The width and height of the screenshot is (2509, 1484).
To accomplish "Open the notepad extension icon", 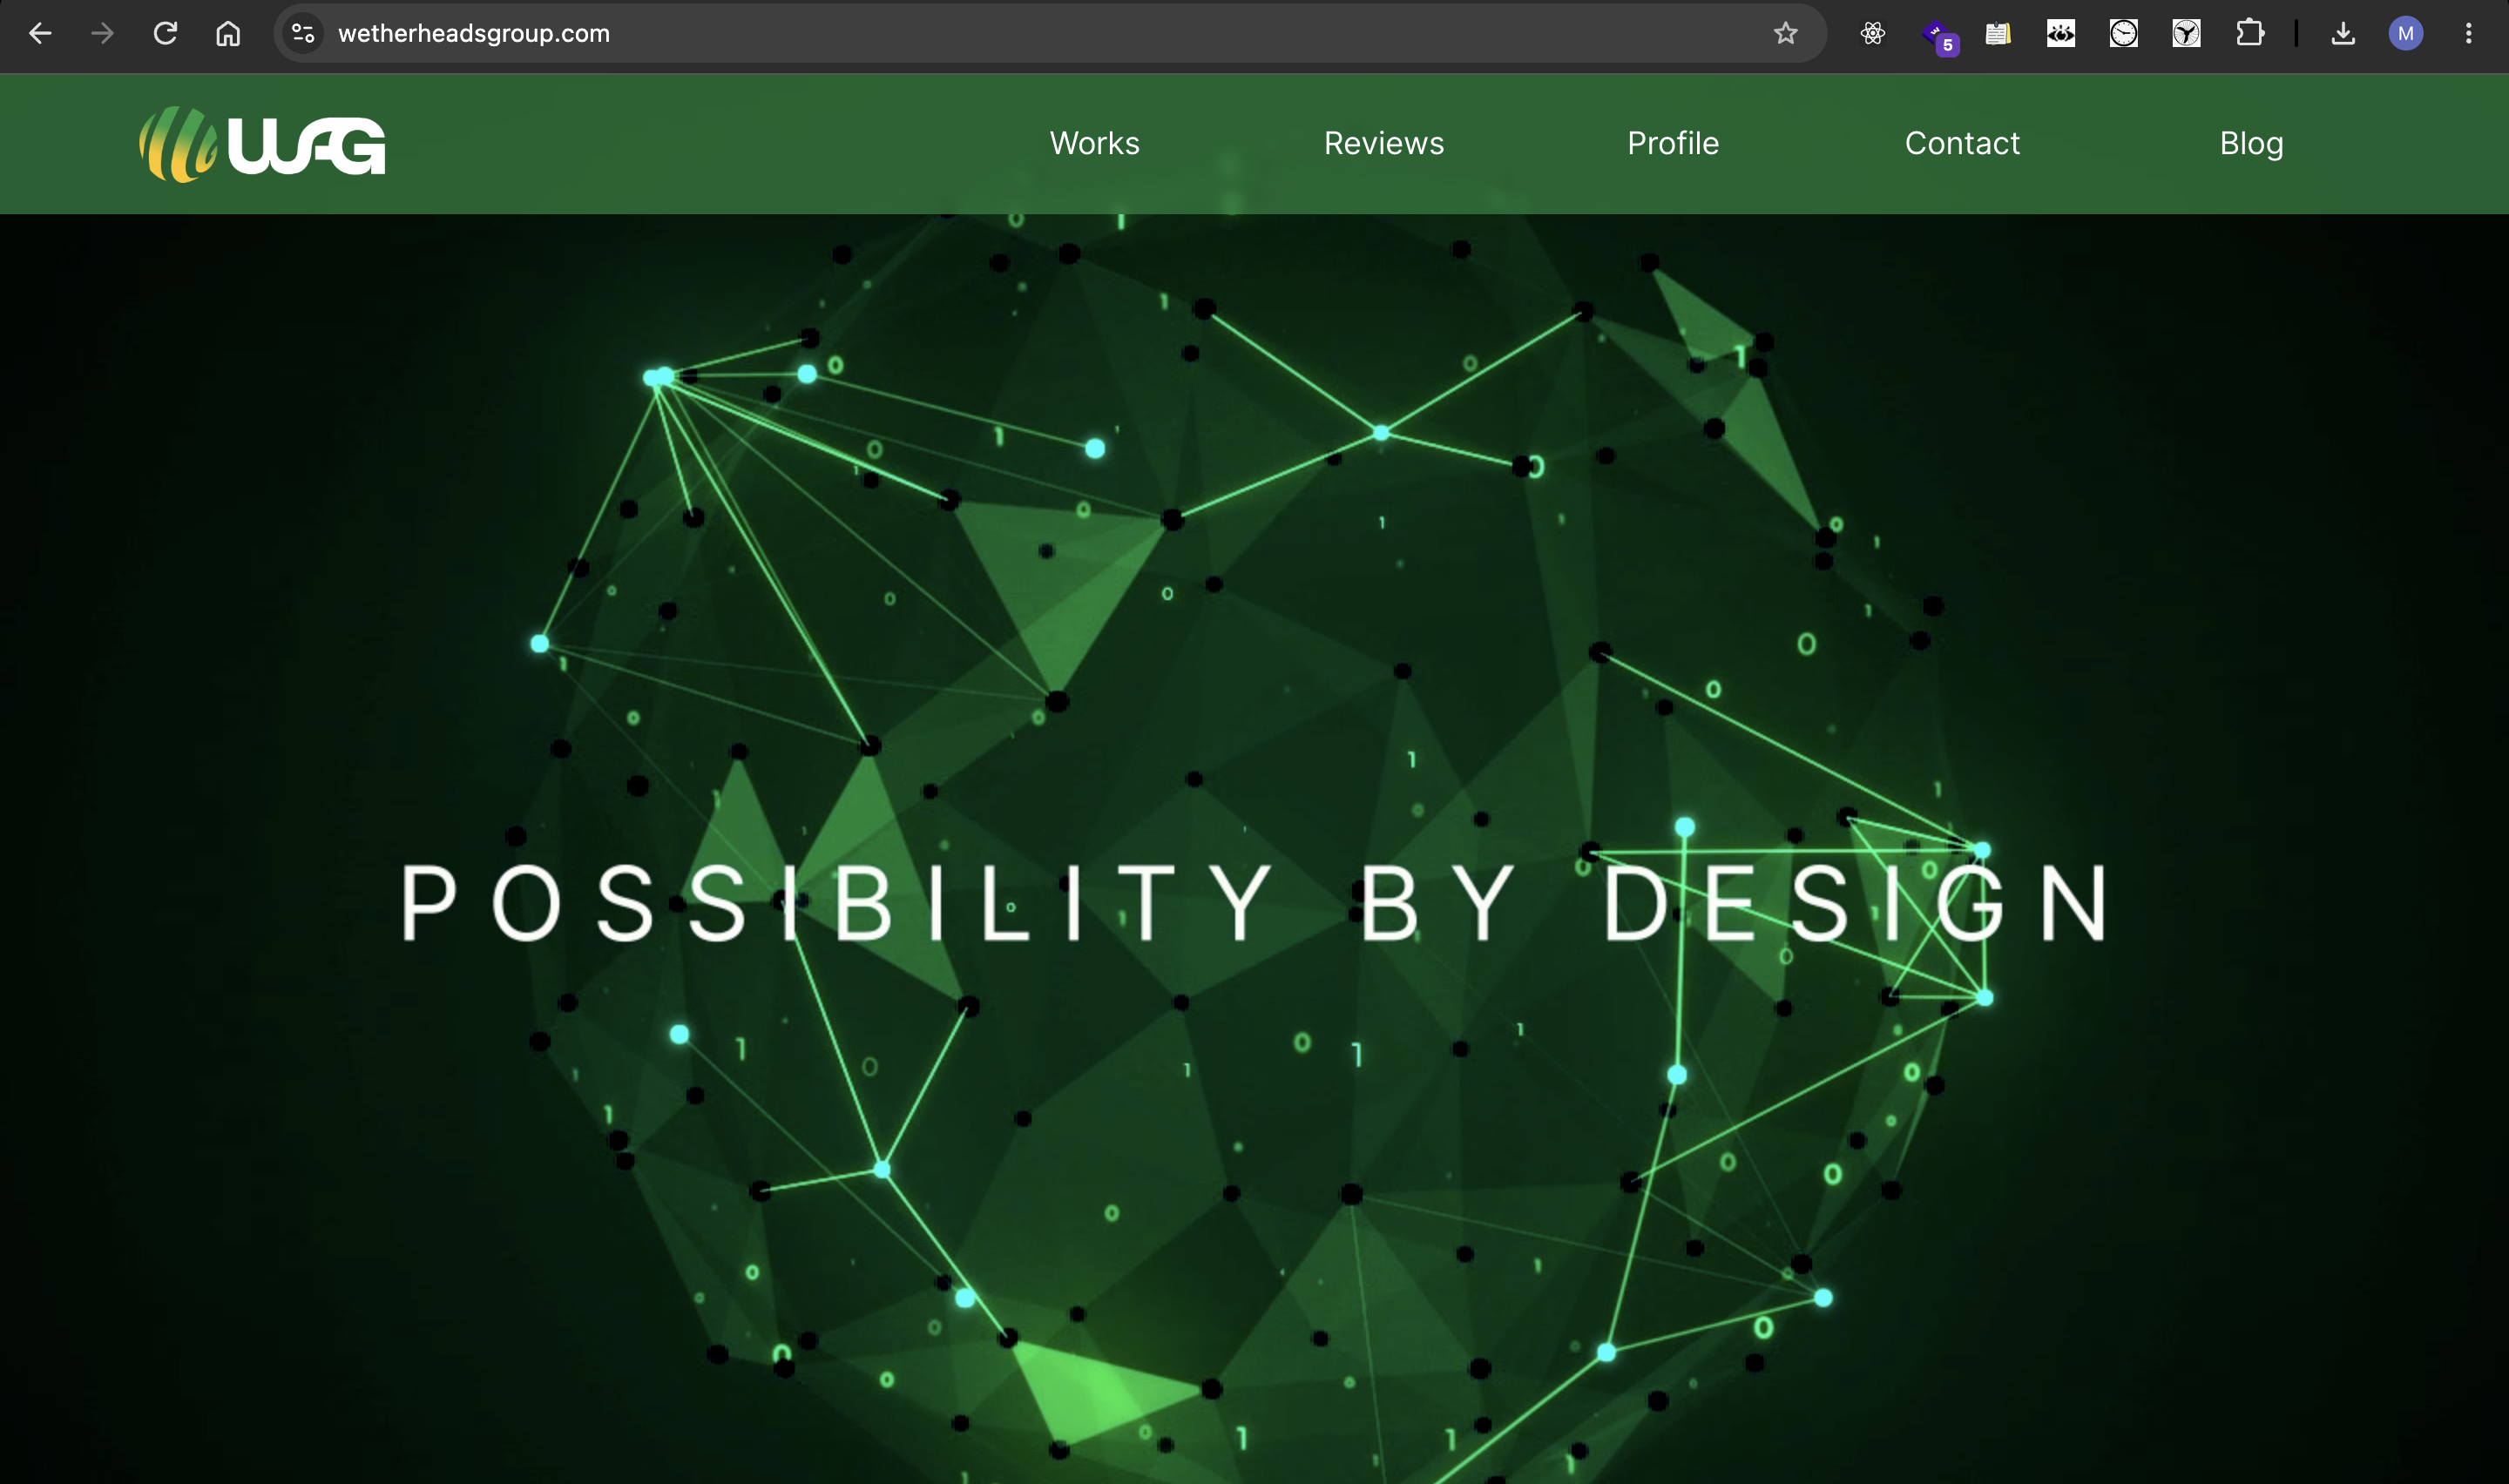I will [1998, 33].
